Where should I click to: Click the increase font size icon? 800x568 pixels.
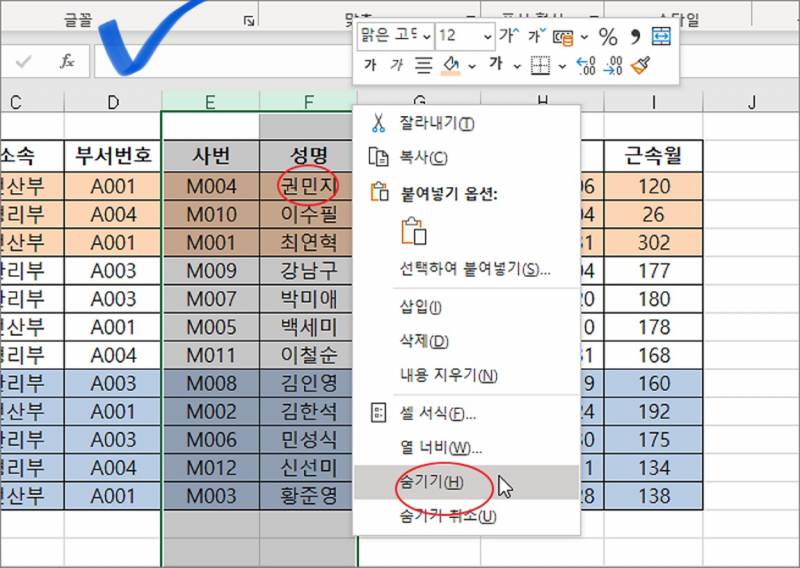coord(509,36)
